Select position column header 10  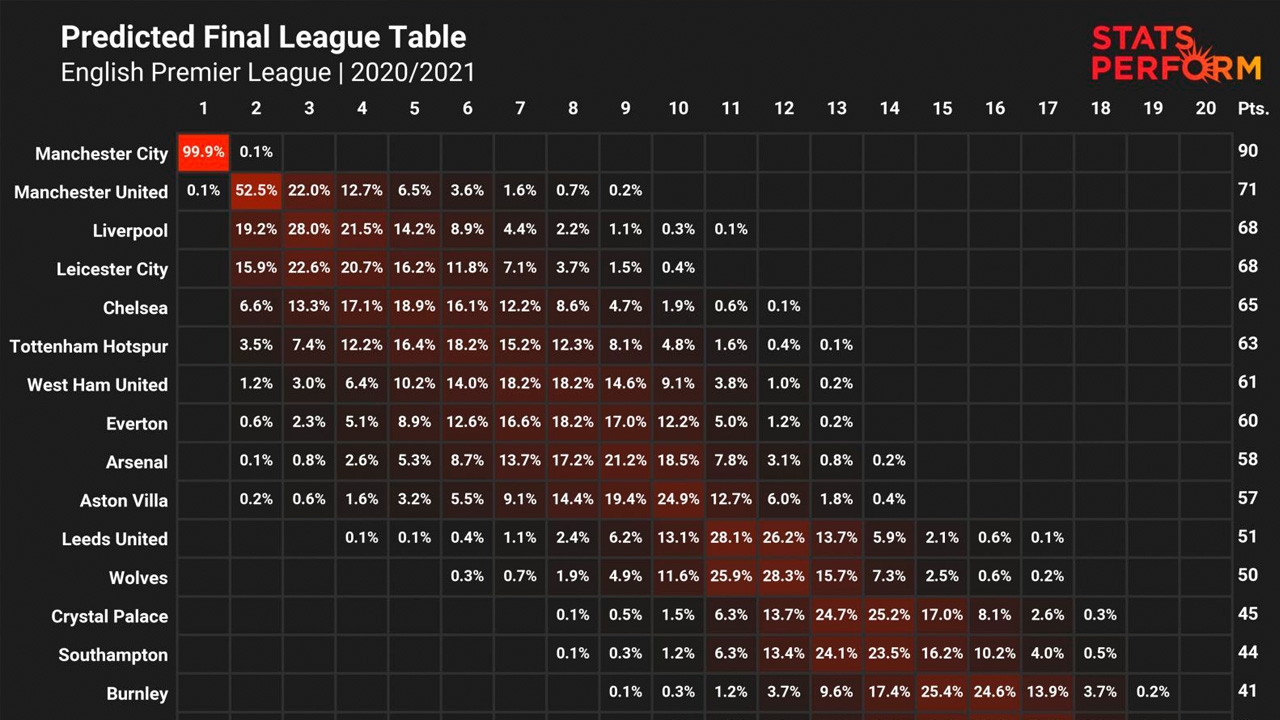click(x=678, y=108)
